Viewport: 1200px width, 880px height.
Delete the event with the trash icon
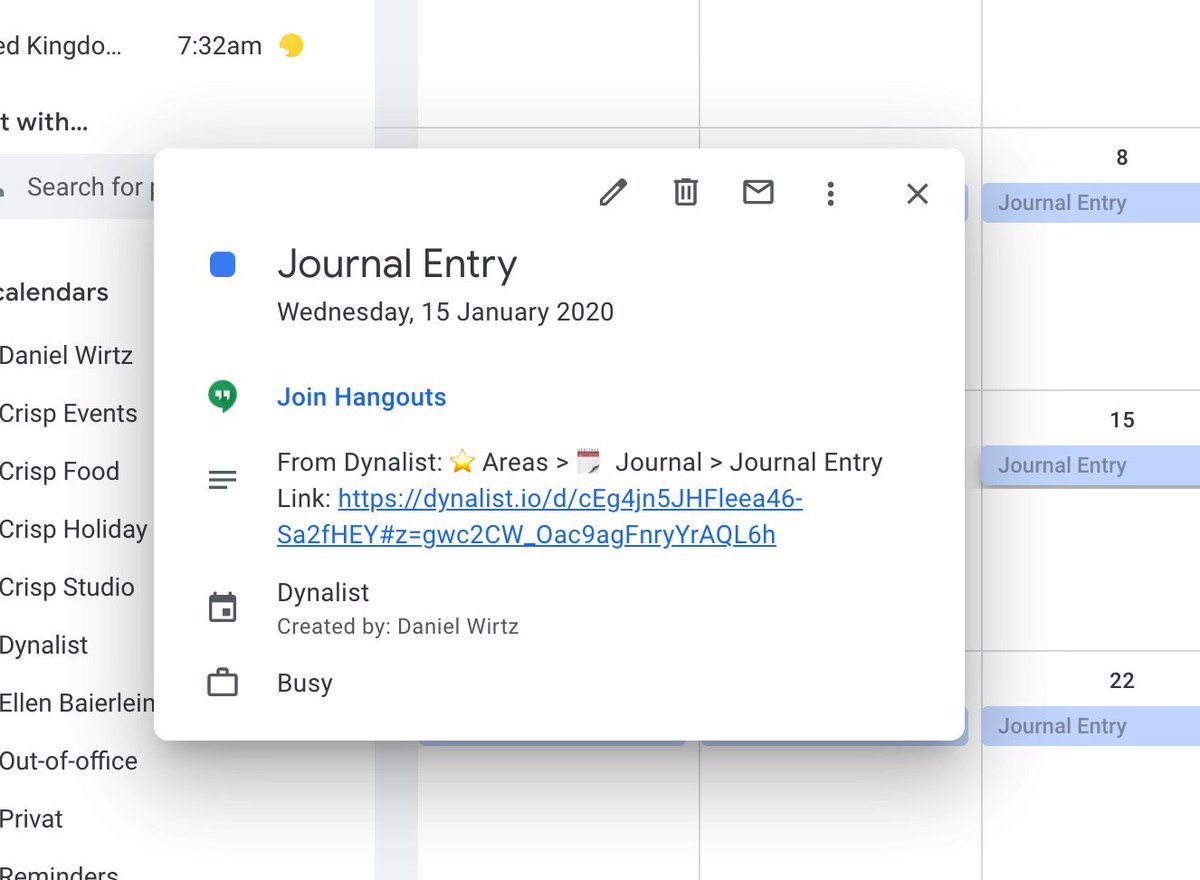tap(685, 192)
